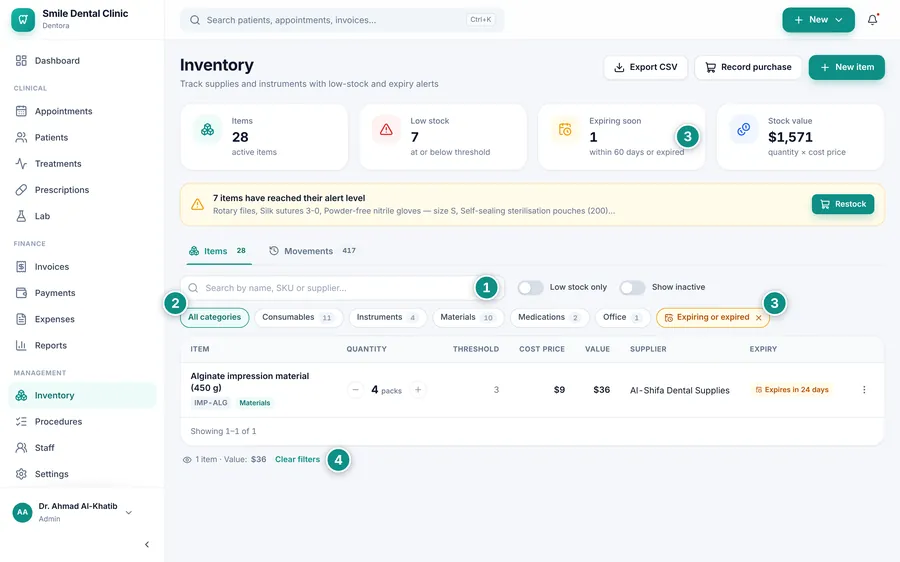Open the Lab section
Viewport: 900px width, 562px height.
[82, 216]
